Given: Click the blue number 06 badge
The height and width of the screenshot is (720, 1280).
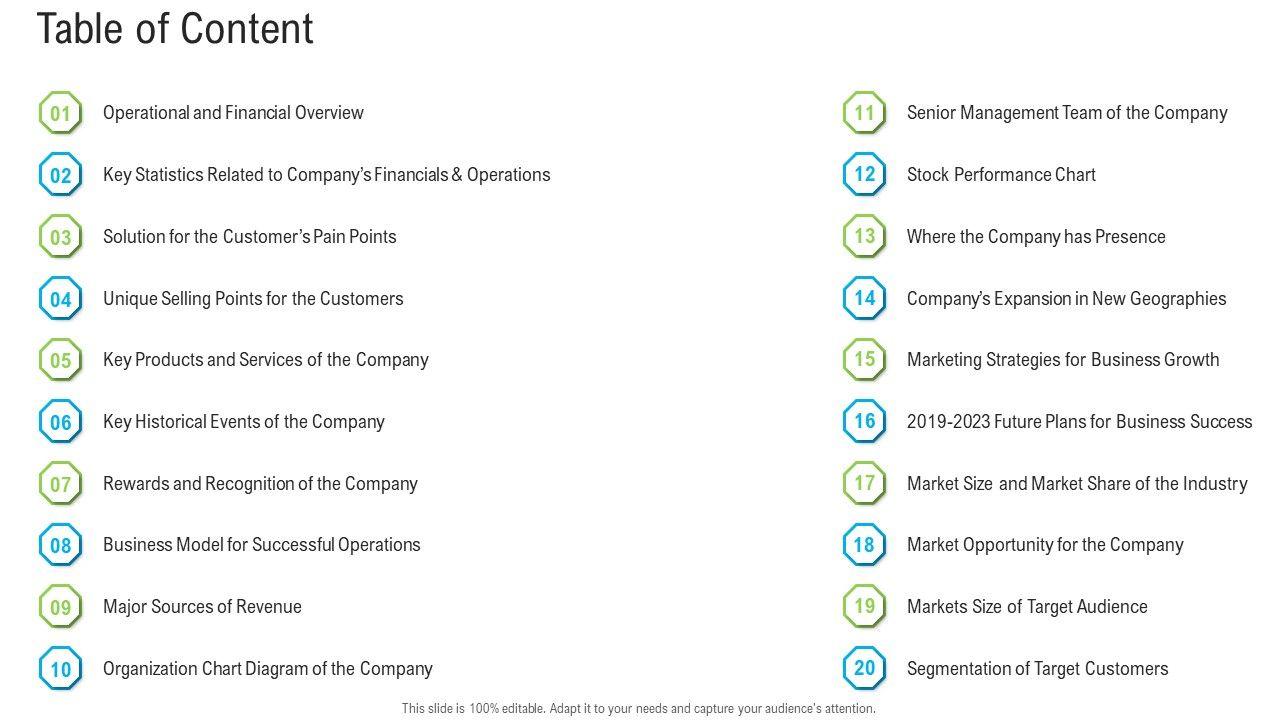Looking at the screenshot, I should point(61,422).
